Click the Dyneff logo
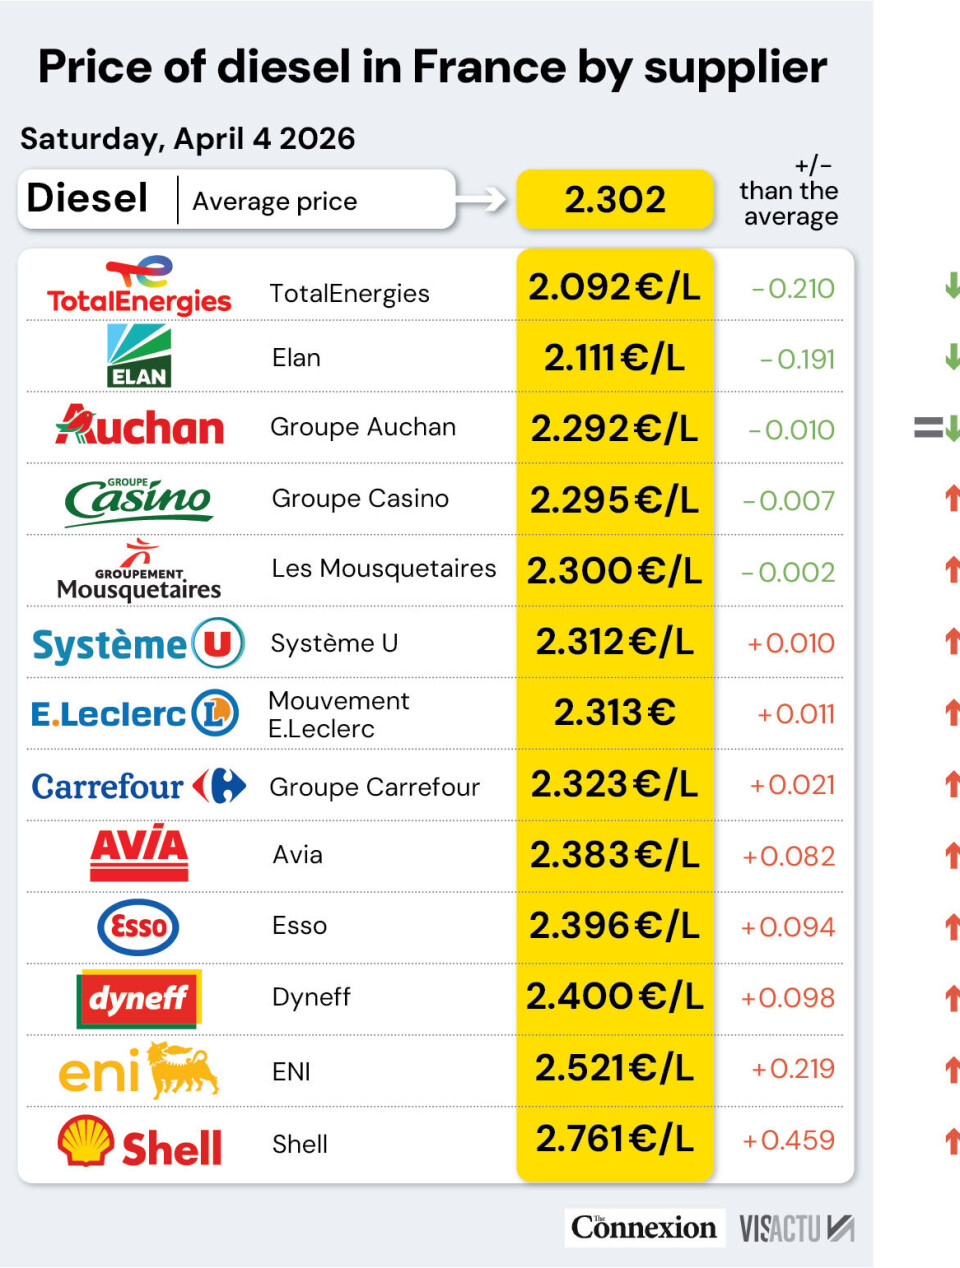Viewport: 960px width, 1268px height. coord(139,998)
